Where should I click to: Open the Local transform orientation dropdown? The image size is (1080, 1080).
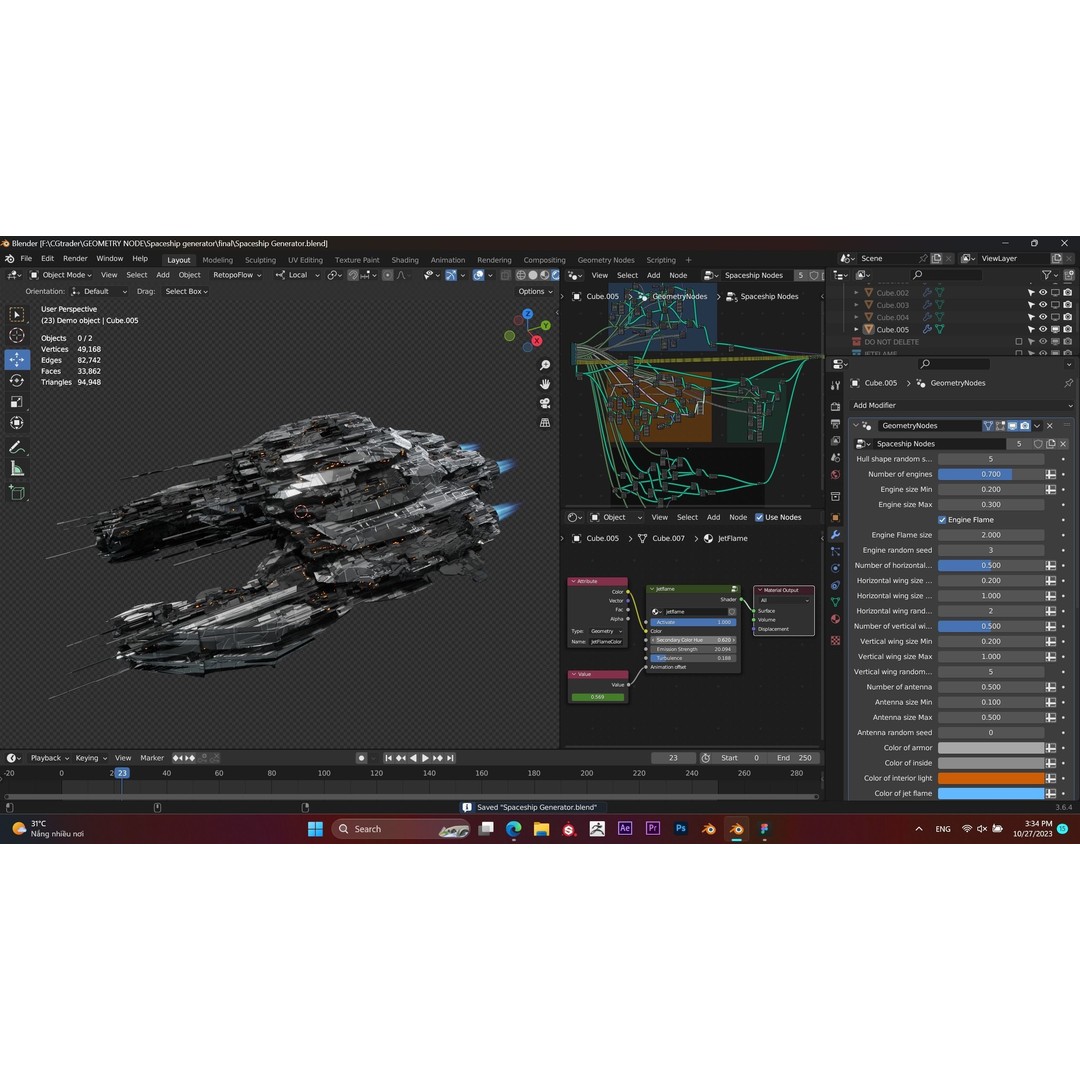pos(298,275)
